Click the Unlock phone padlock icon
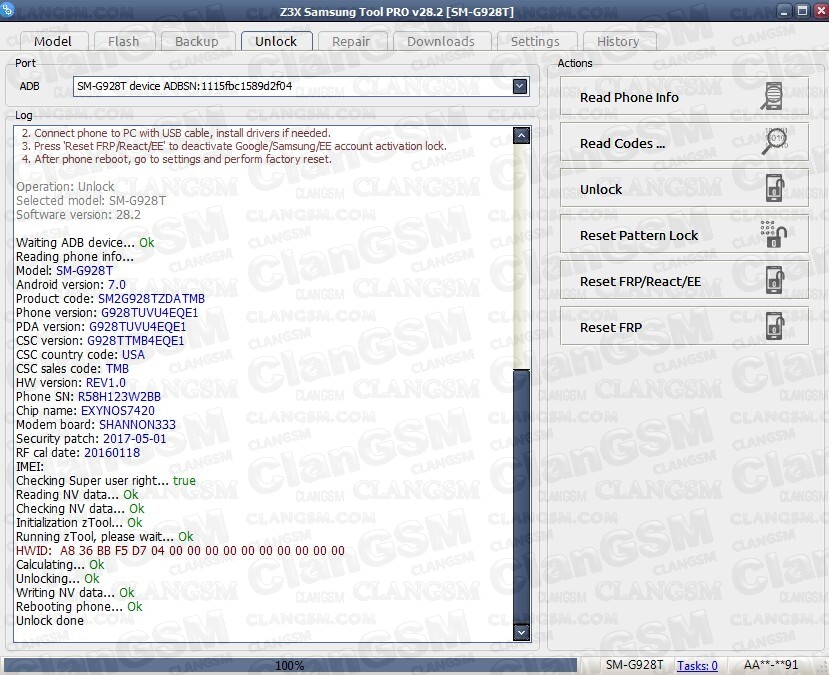Viewport: 829px width, 675px height. pyautogui.click(x=775, y=188)
